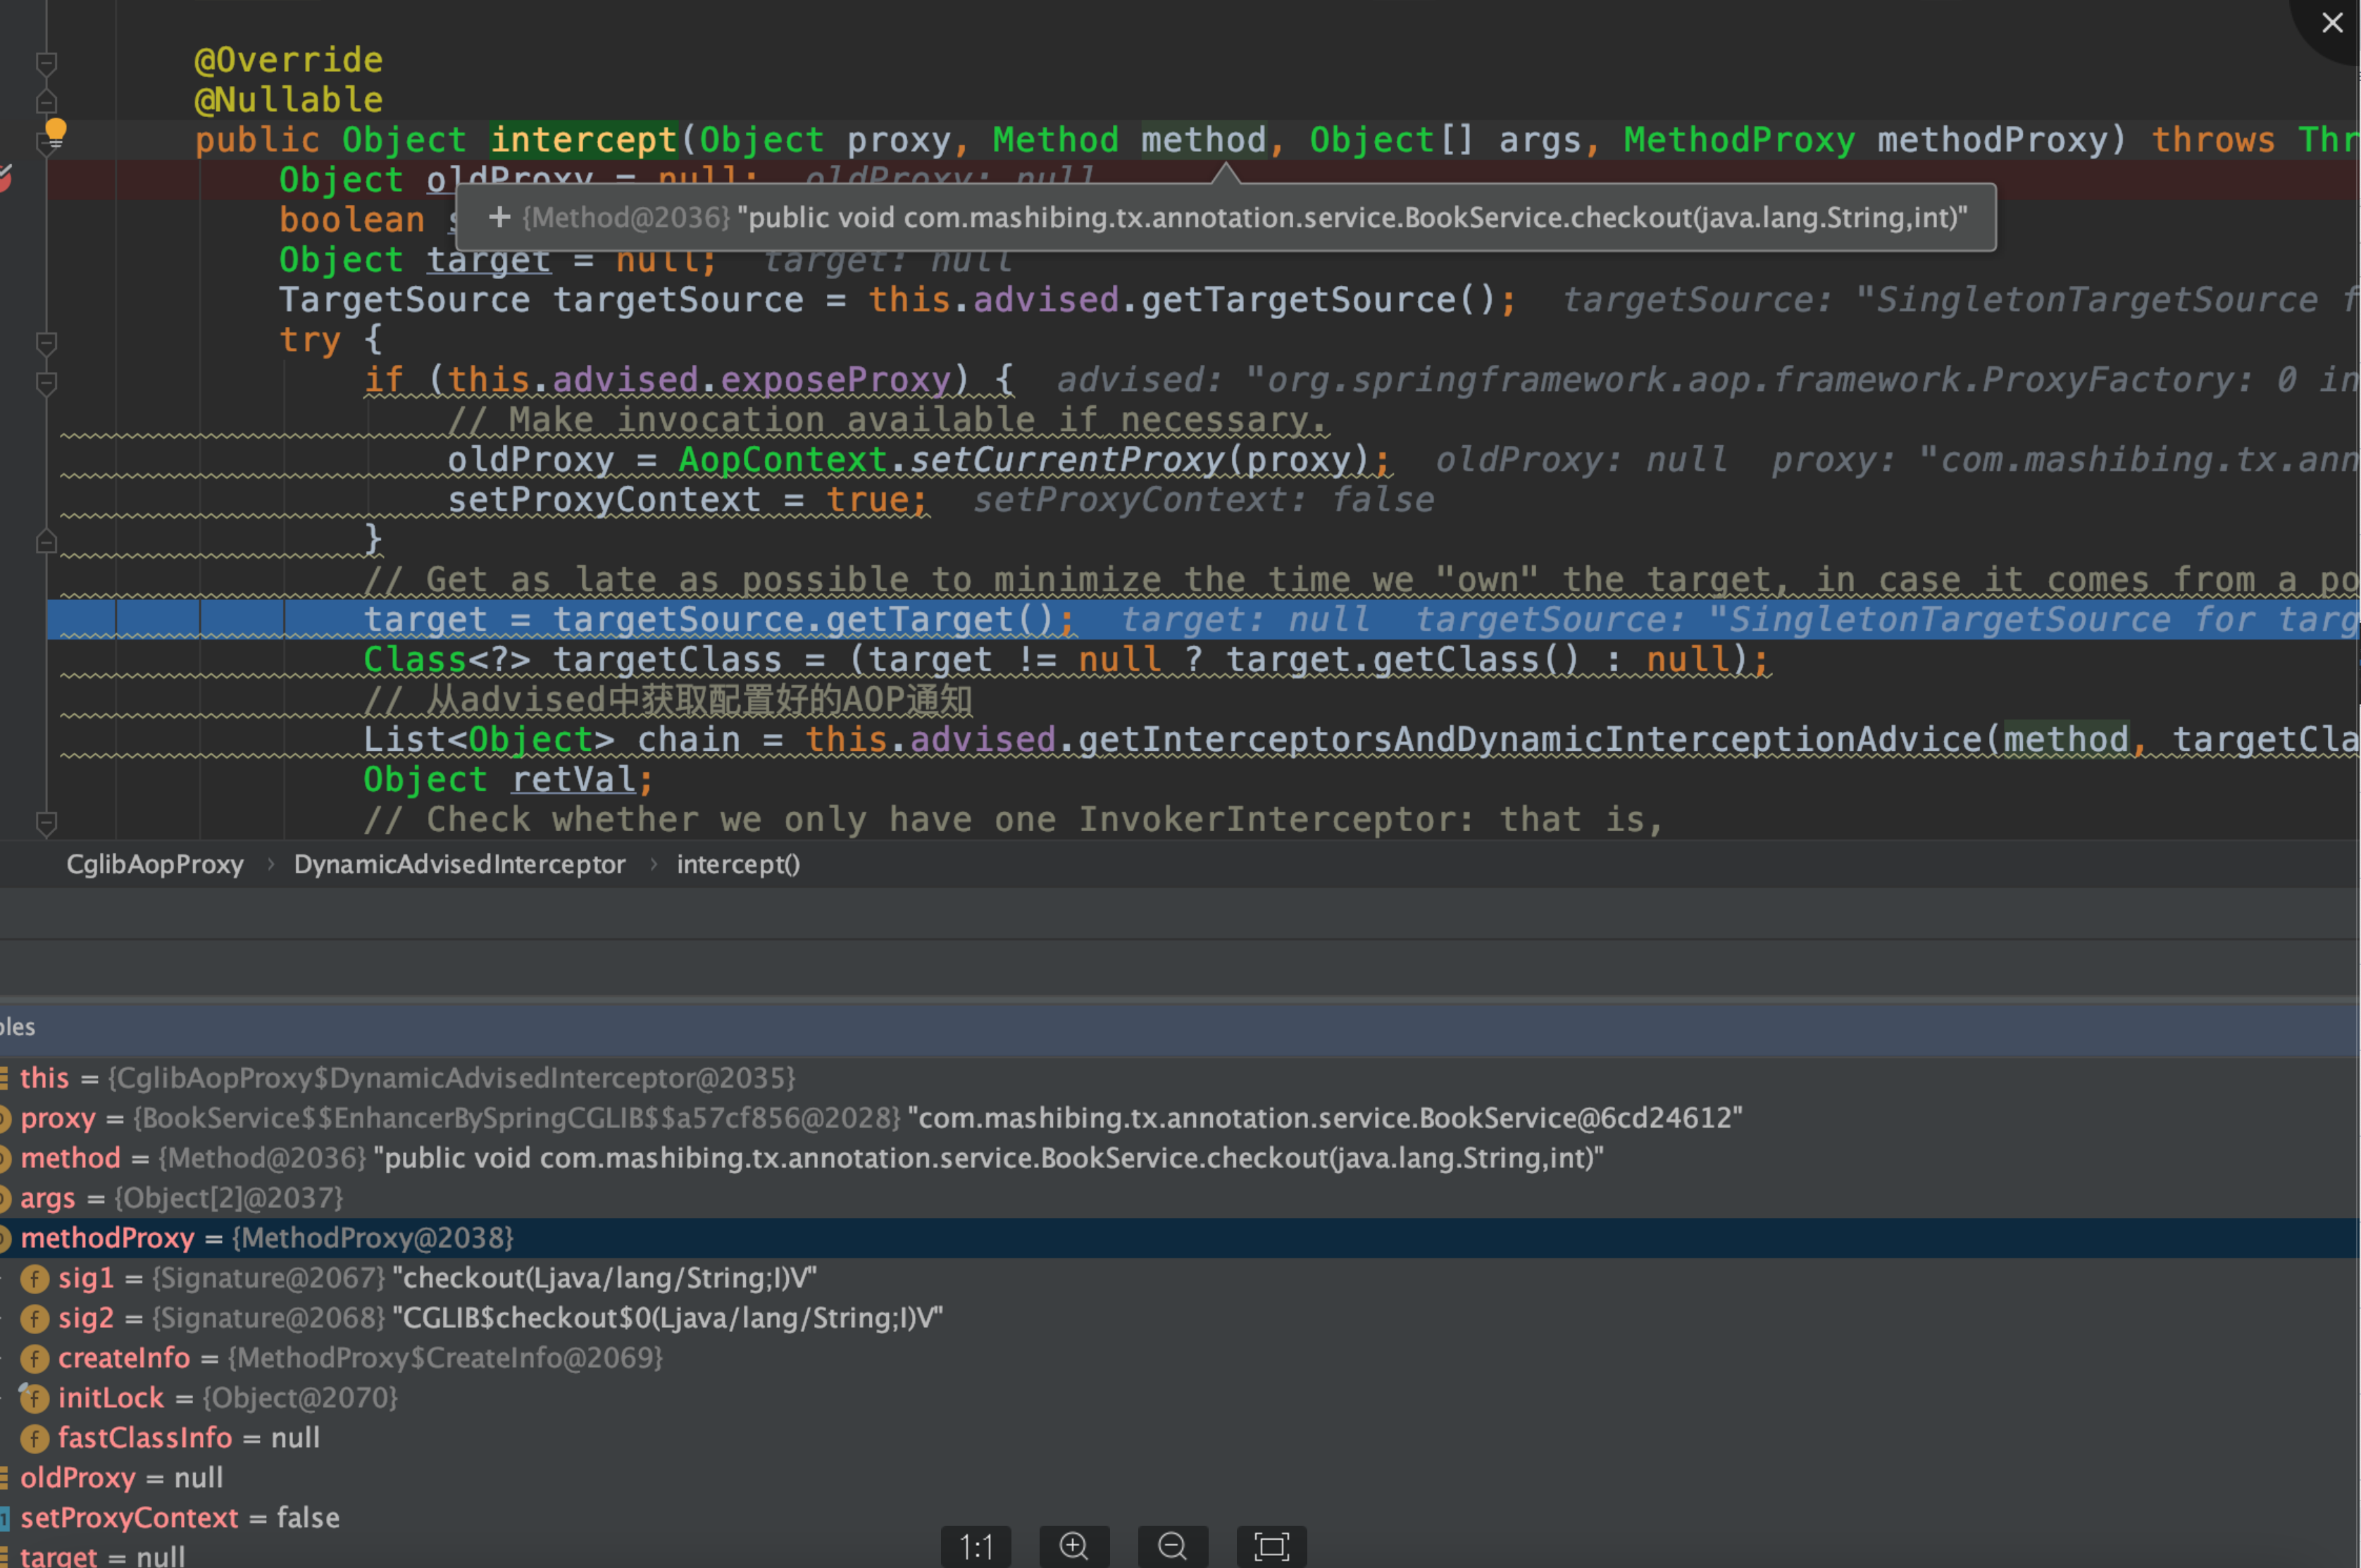Screen dimensions: 2361x1568
Task: Select the methodProxy variable row
Action: (x=108, y=1238)
